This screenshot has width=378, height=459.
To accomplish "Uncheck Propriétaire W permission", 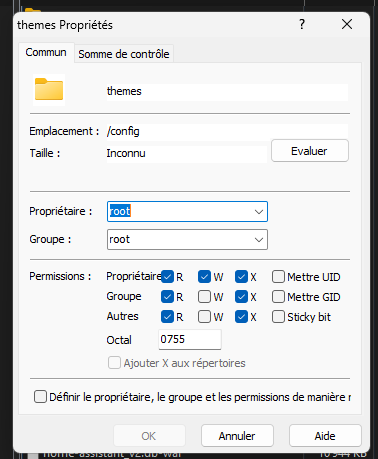I will pos(204,277).
